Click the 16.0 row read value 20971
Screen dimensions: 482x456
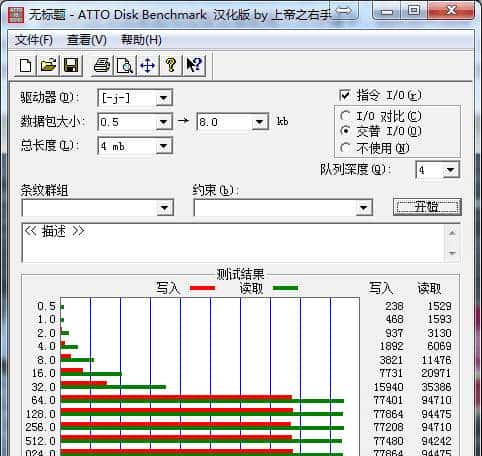[436, 373]
